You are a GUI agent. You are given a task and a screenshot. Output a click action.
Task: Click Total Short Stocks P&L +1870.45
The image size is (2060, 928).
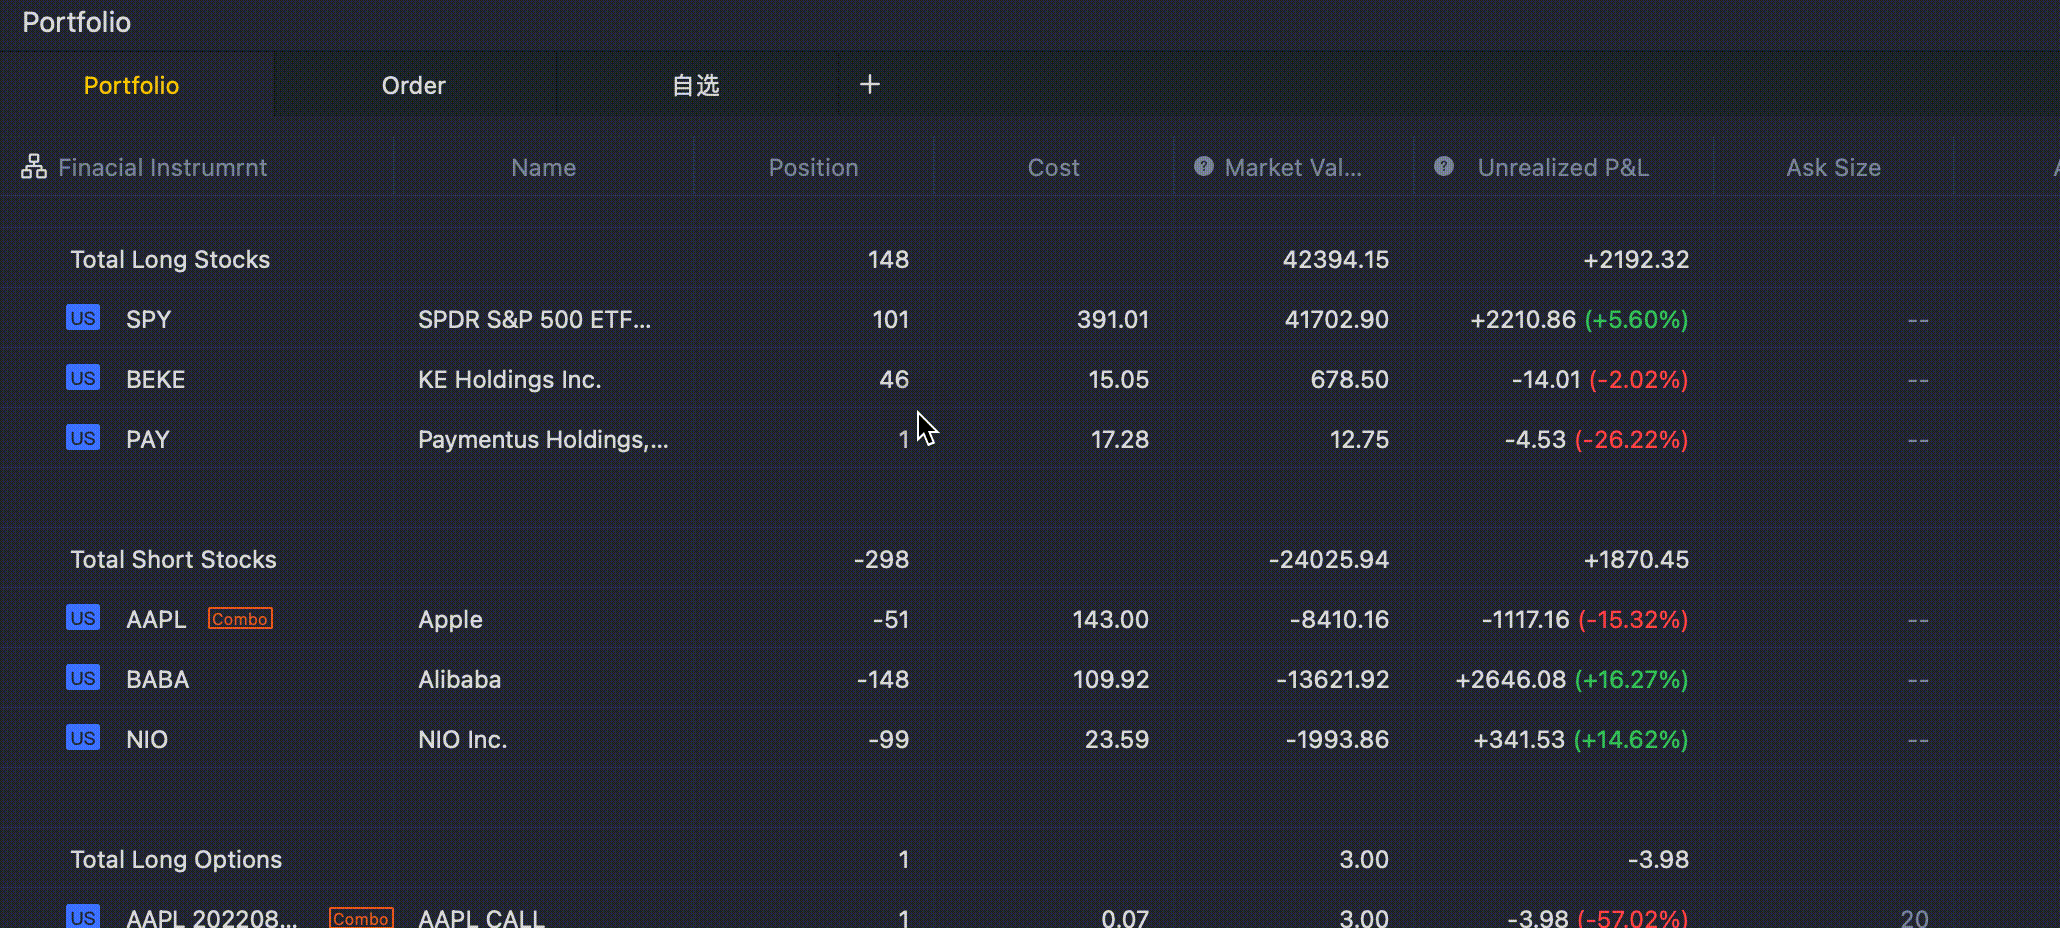(1636, 559)
